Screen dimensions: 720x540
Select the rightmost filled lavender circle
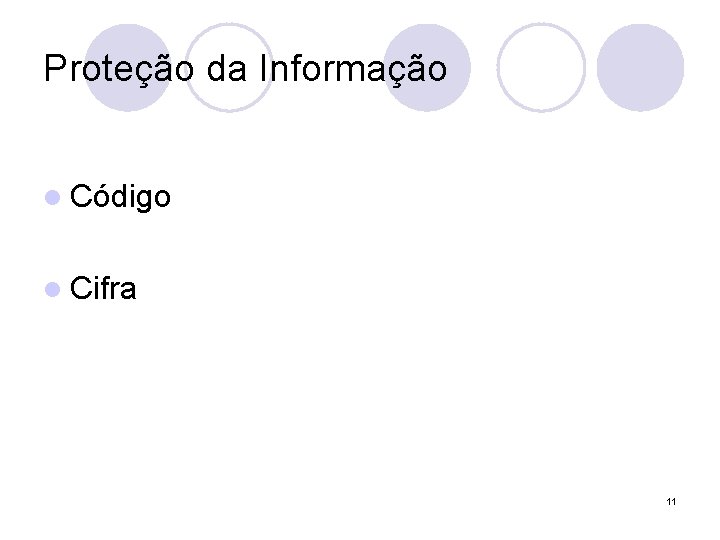tap(640, 67)
